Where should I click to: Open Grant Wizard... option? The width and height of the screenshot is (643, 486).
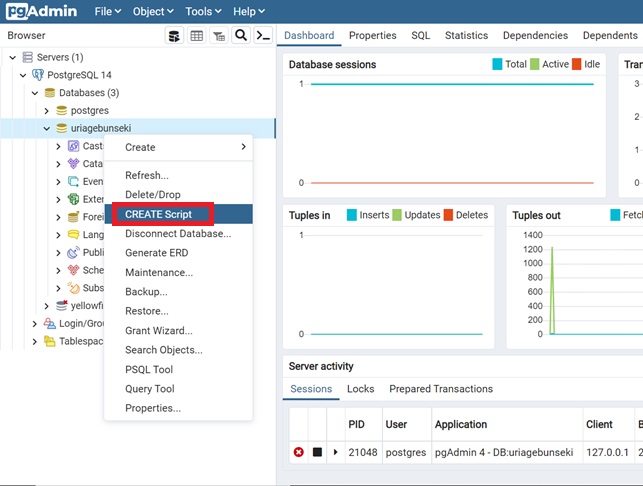pyautogui.click(x=178, y=331)
